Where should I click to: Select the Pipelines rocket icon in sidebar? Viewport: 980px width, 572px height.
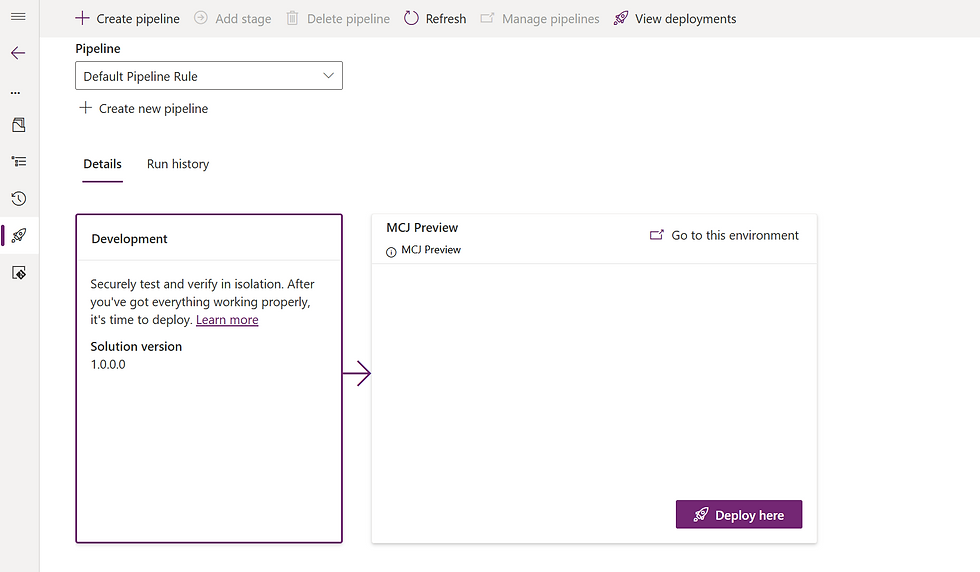19,236
